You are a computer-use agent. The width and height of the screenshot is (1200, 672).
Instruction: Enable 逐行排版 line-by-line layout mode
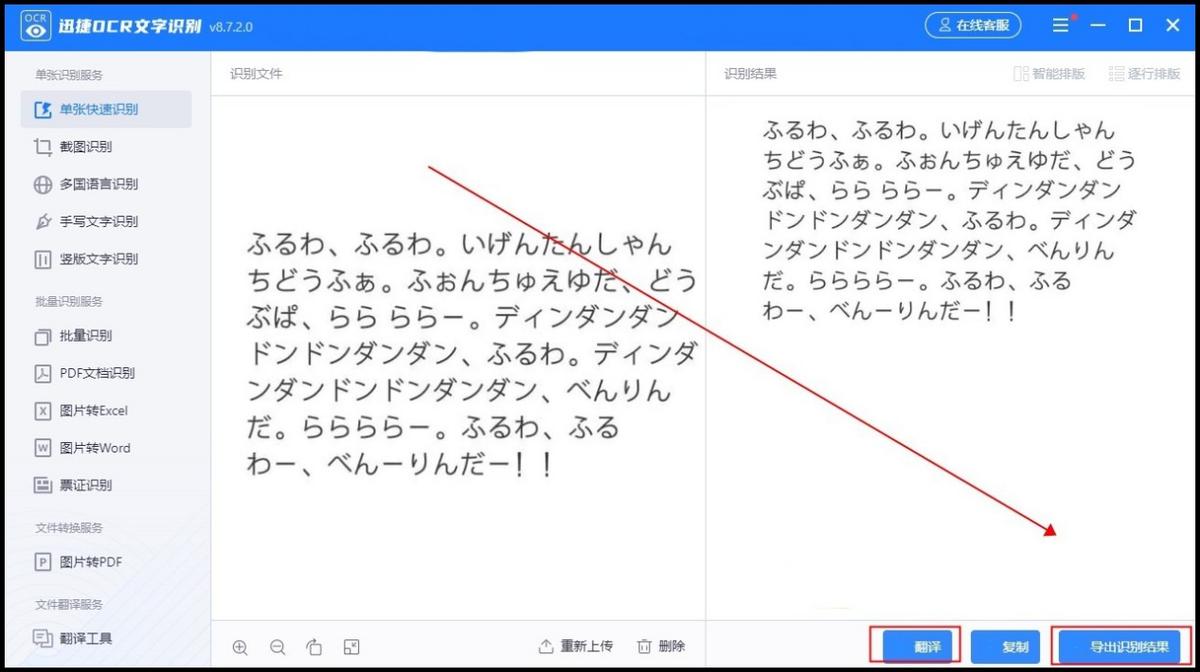1143,73
